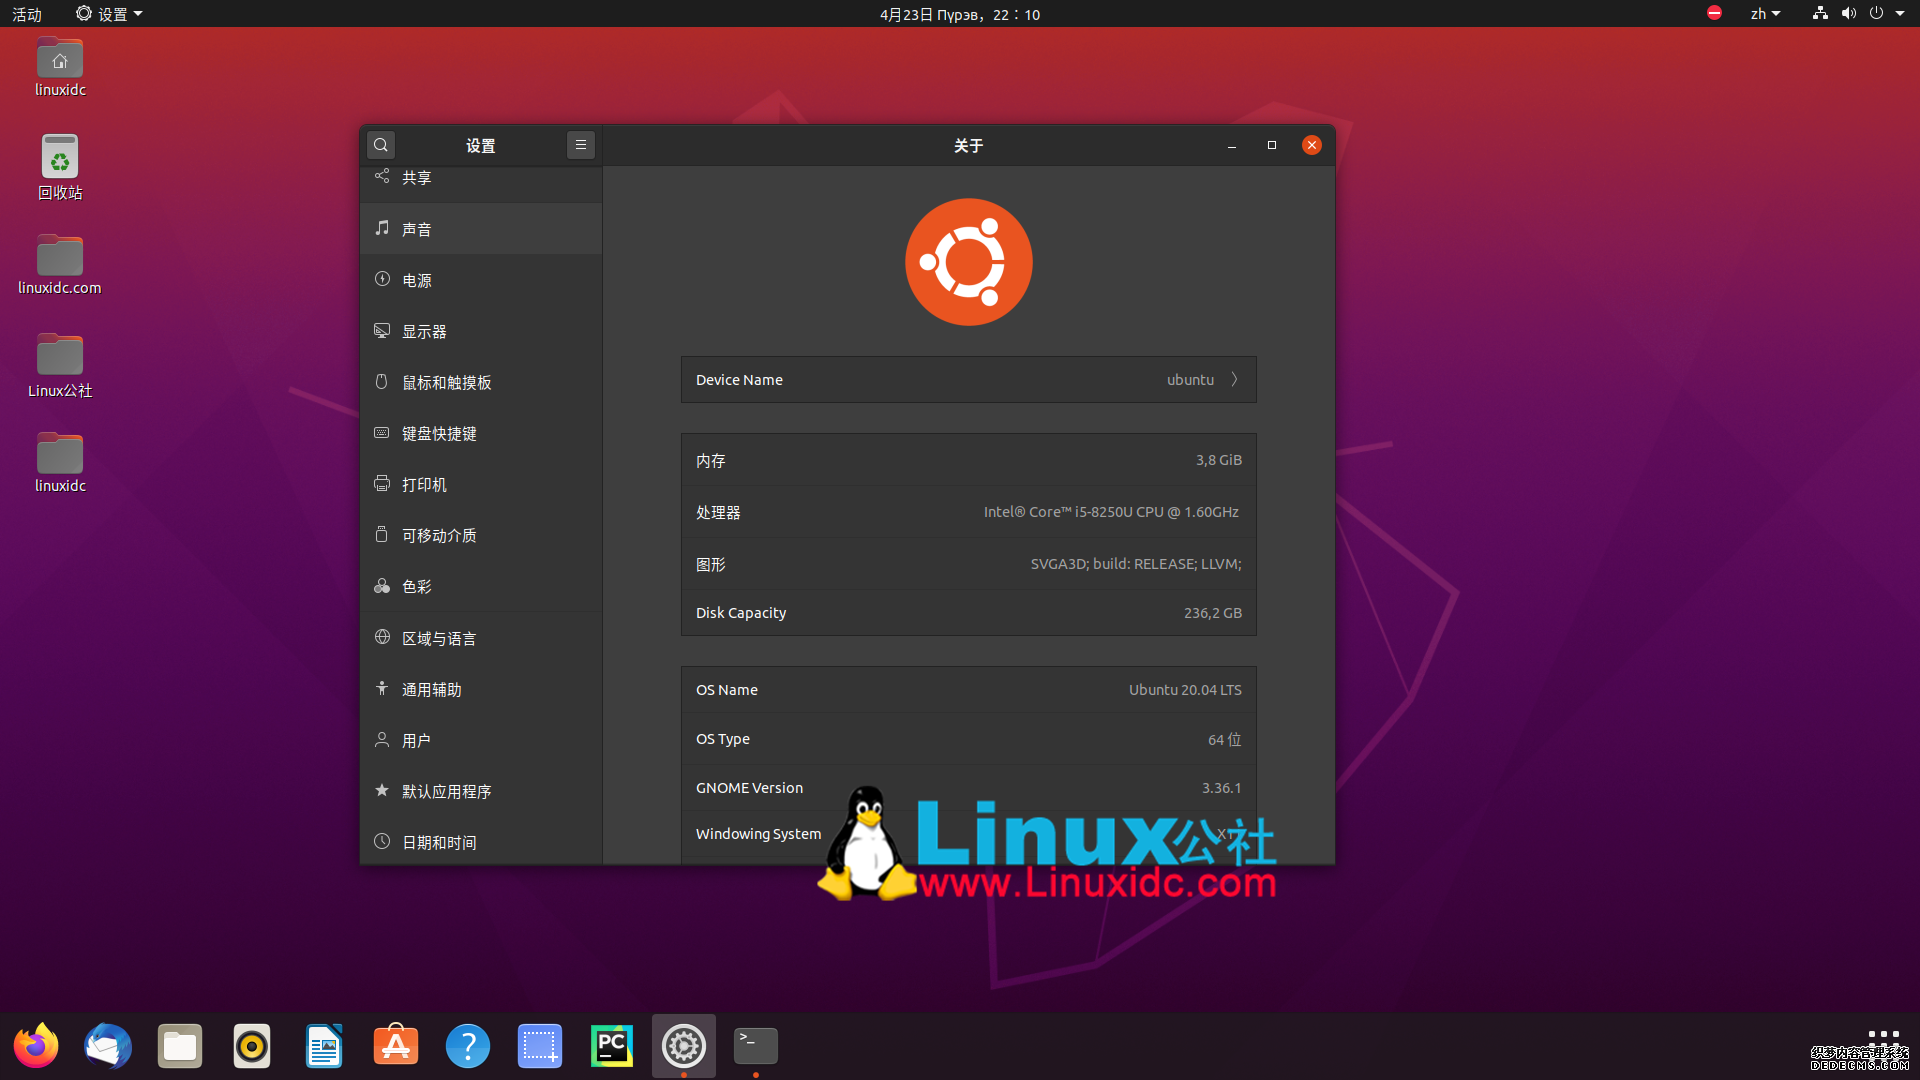Select the 回收站 trash icon on desktop

coord(60,167)
